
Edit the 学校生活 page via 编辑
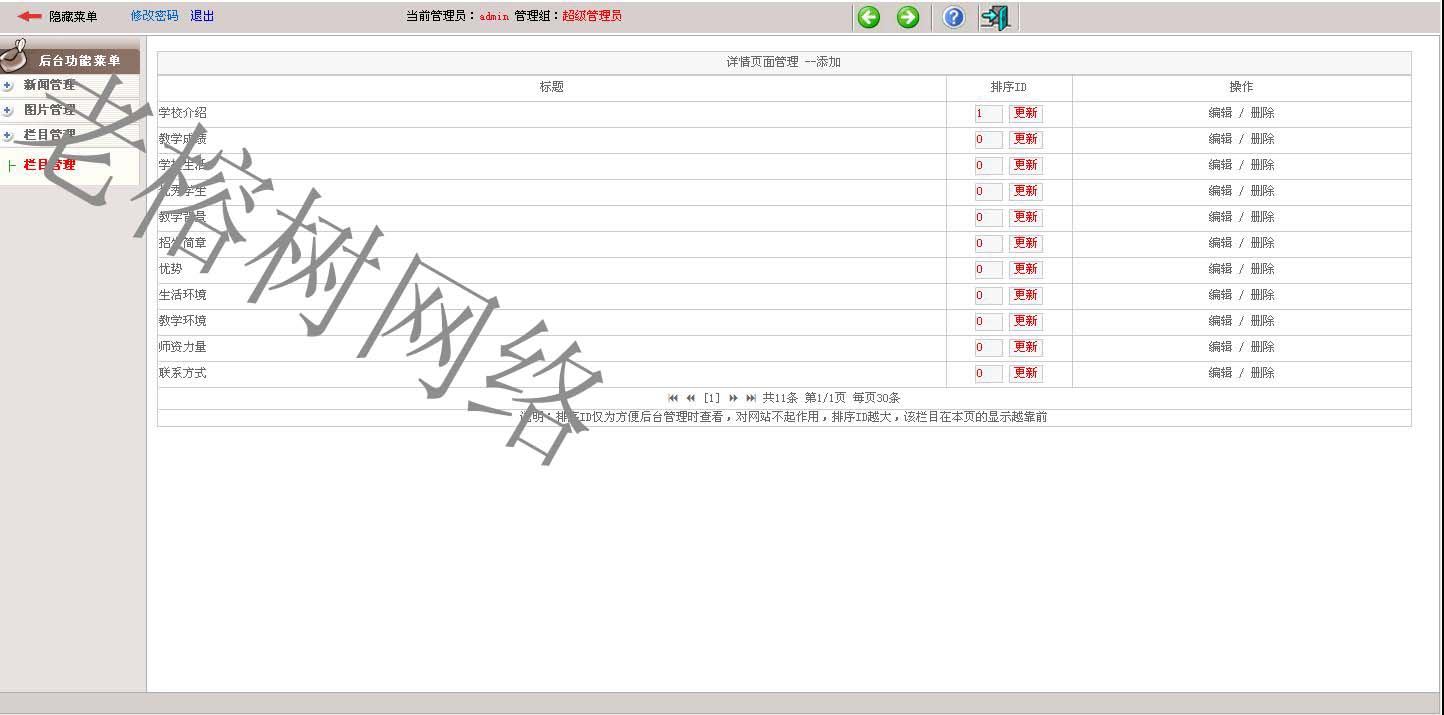1220,165
